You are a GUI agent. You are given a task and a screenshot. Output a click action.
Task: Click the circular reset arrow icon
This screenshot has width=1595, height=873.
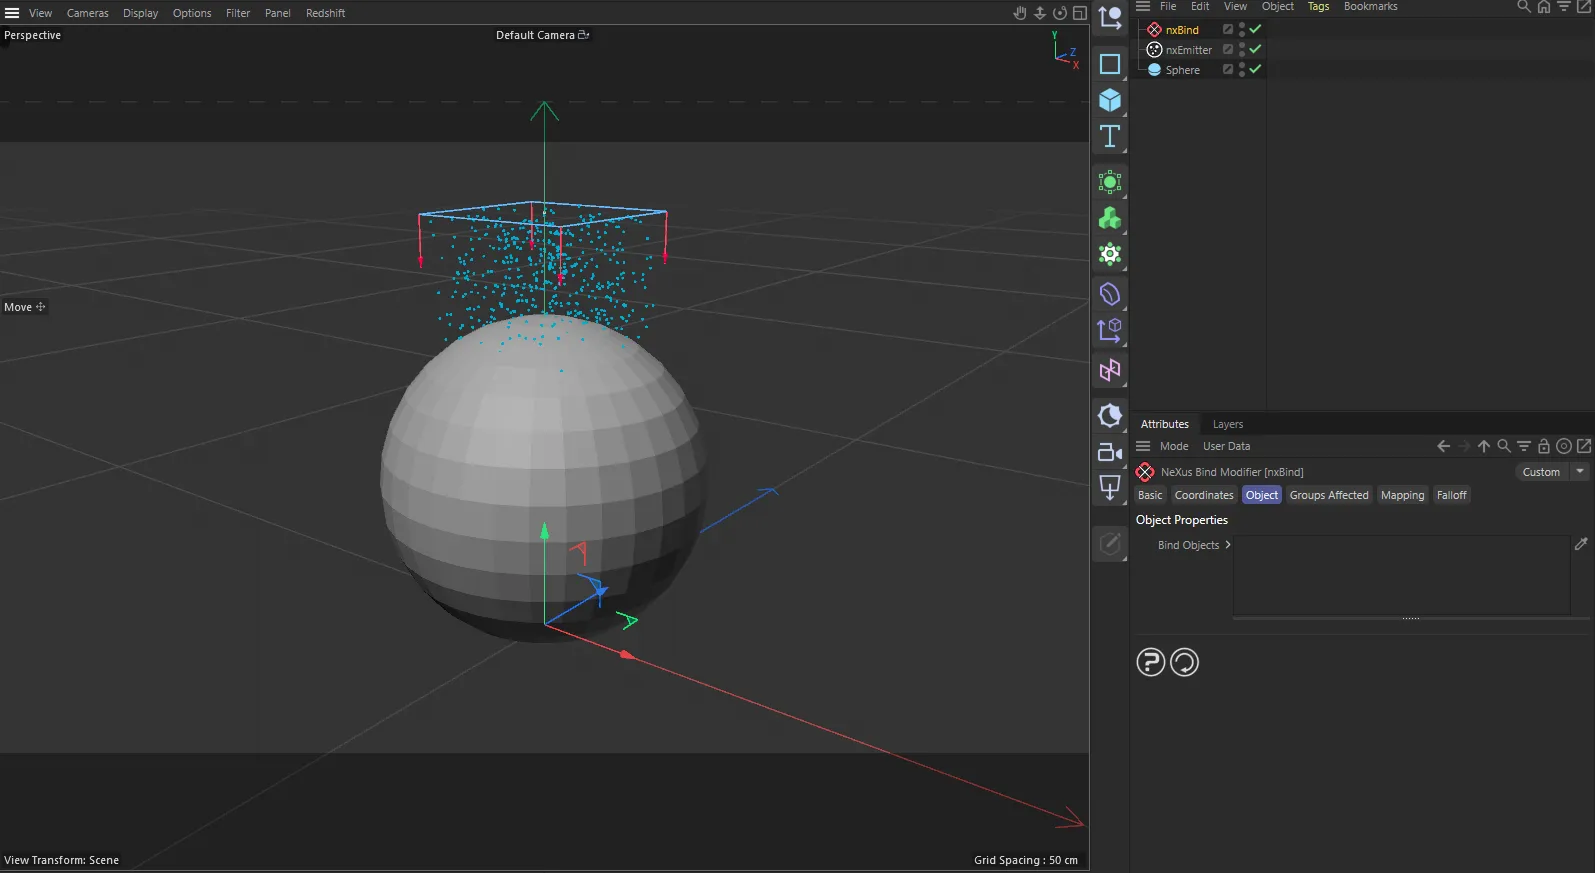coord(1184,662)
